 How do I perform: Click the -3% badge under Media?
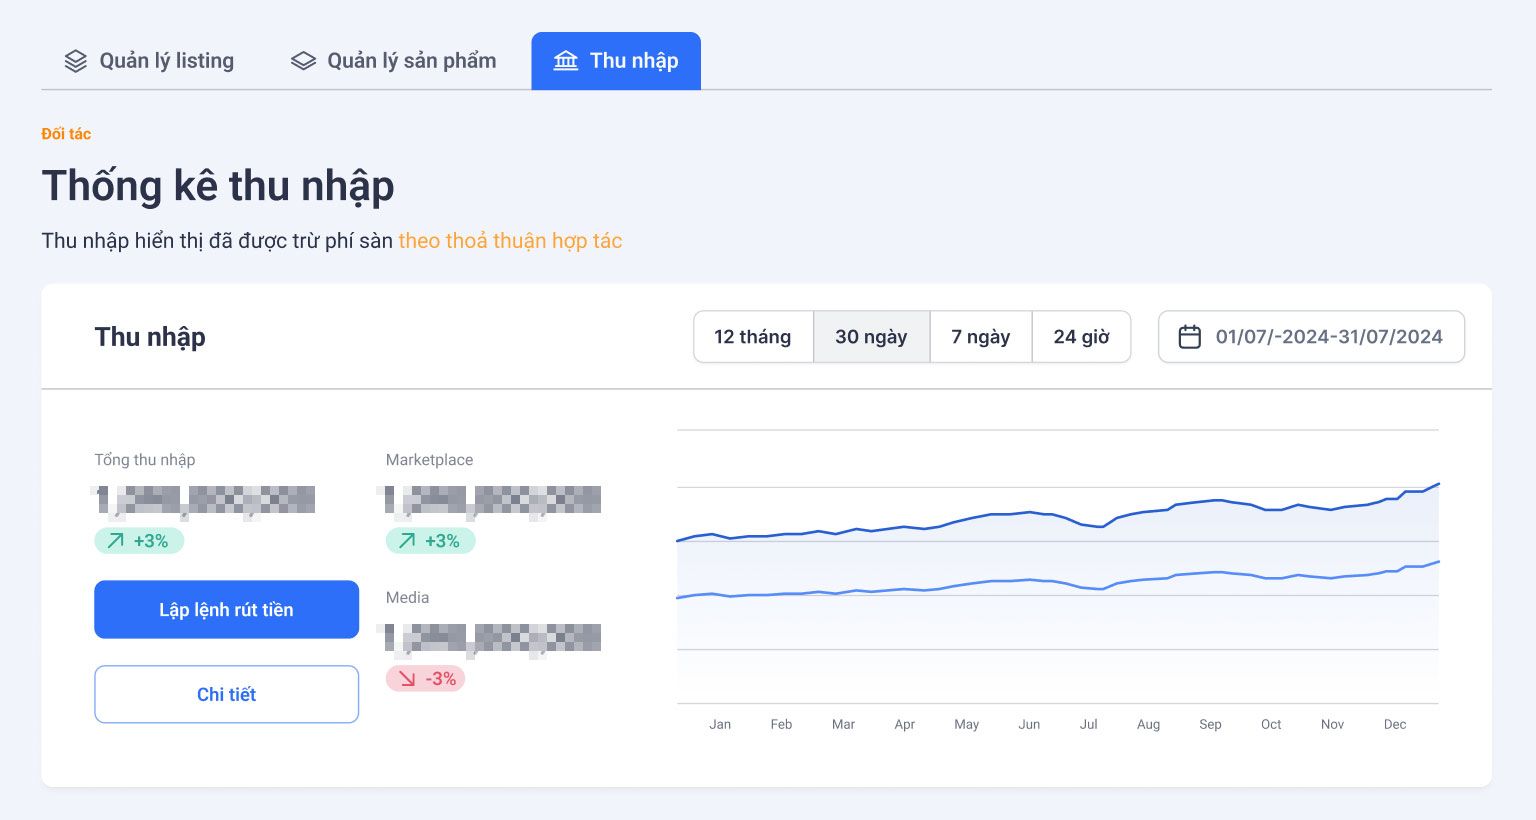tap(425, 679)
